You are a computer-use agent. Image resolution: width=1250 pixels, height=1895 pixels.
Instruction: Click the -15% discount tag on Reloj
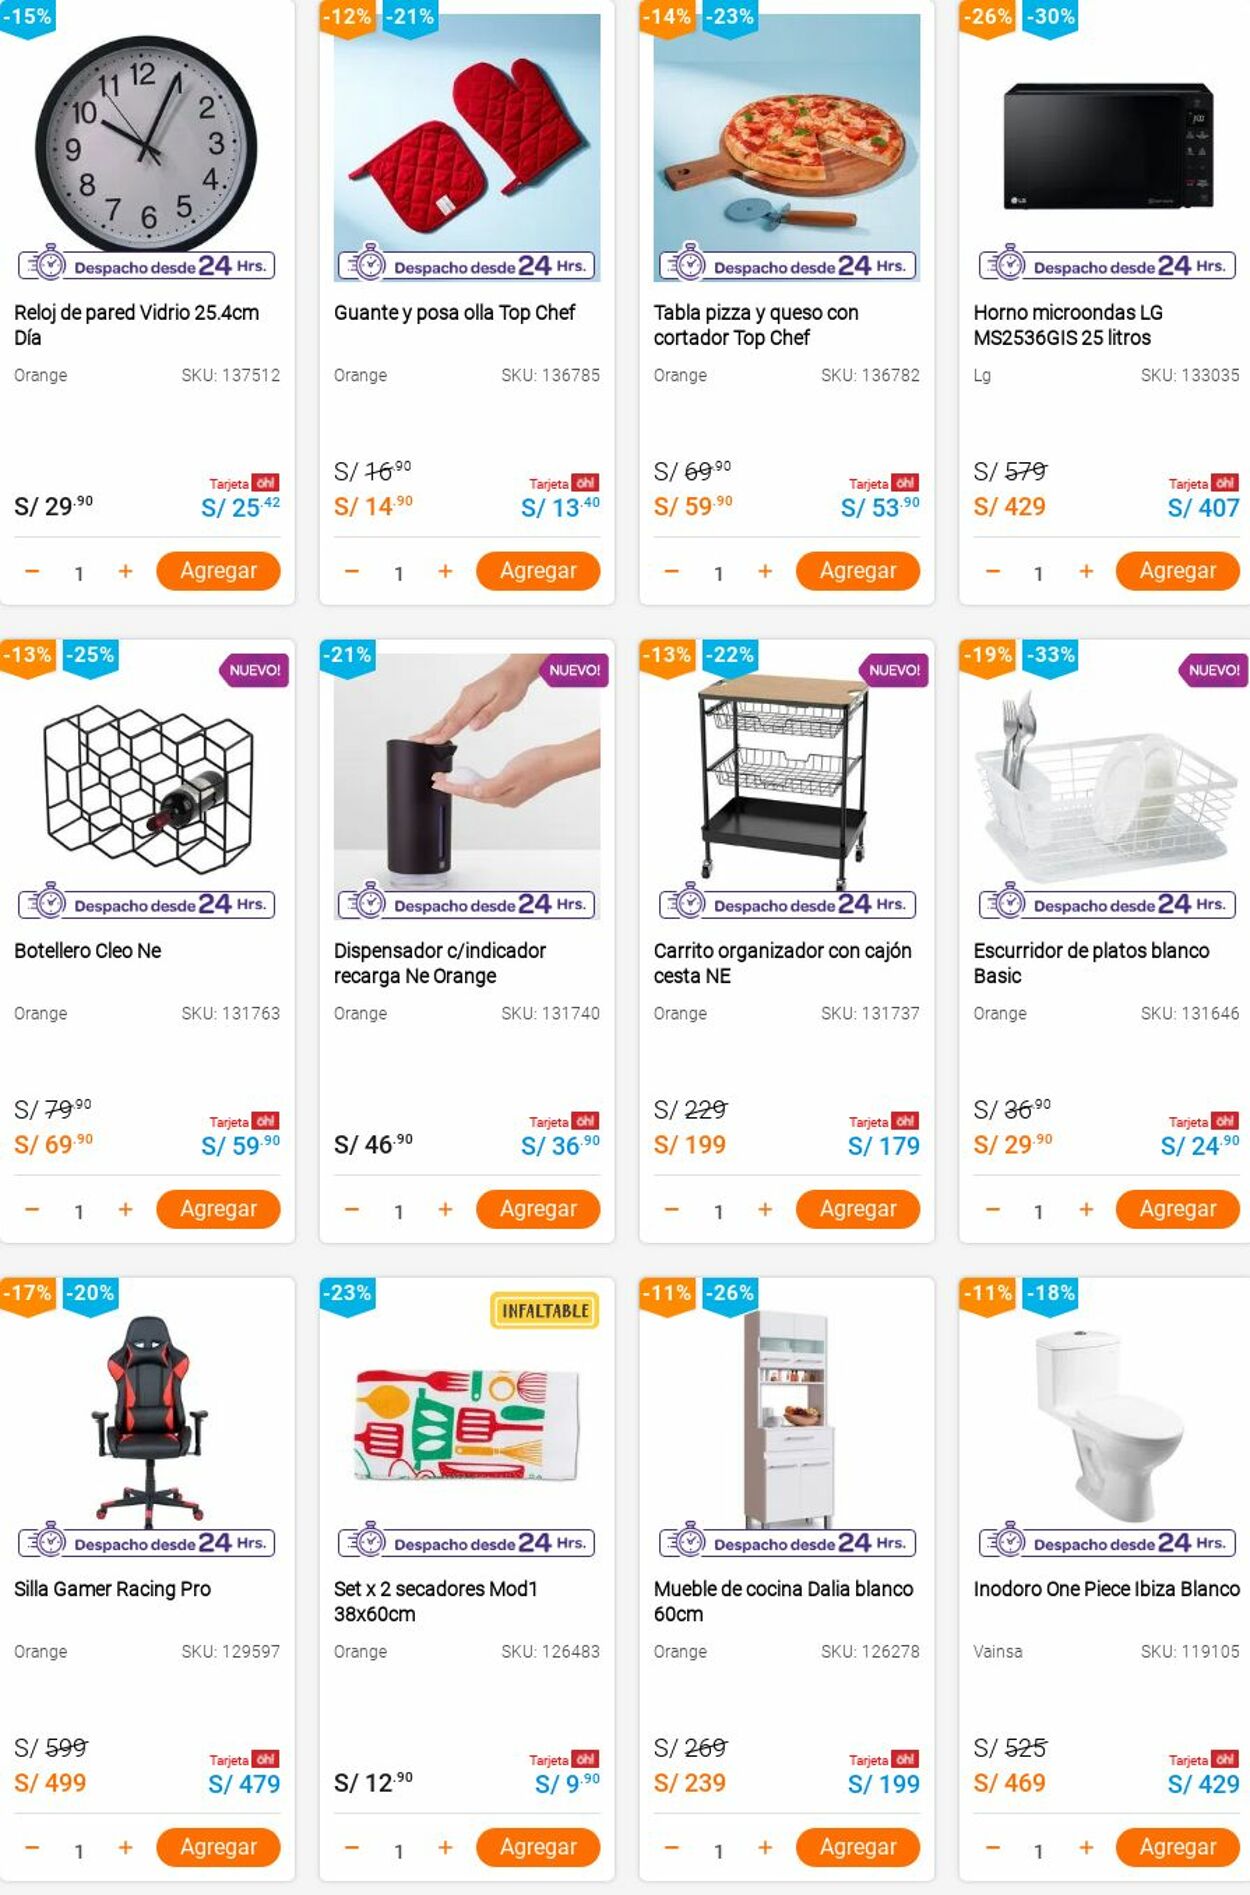(x=27, y=17)
